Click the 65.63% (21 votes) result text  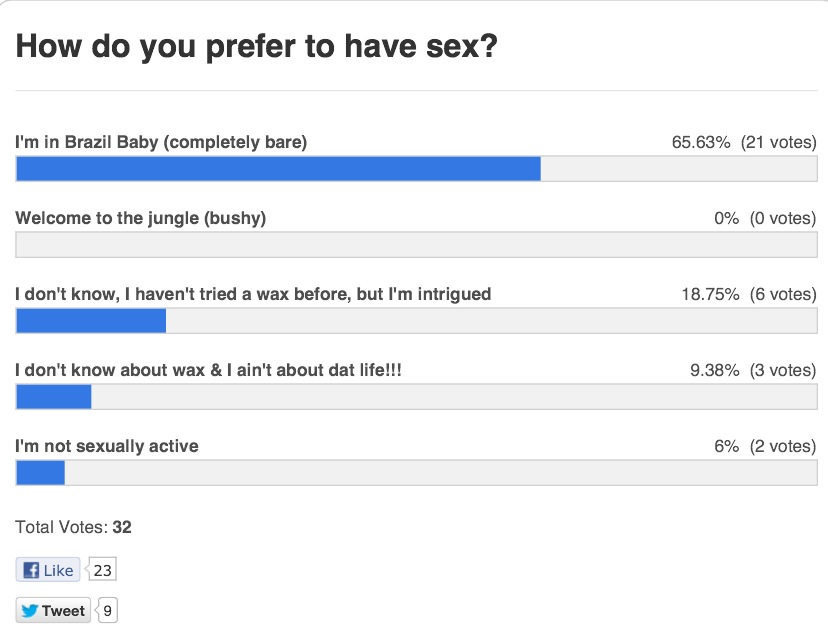[744, 142]
